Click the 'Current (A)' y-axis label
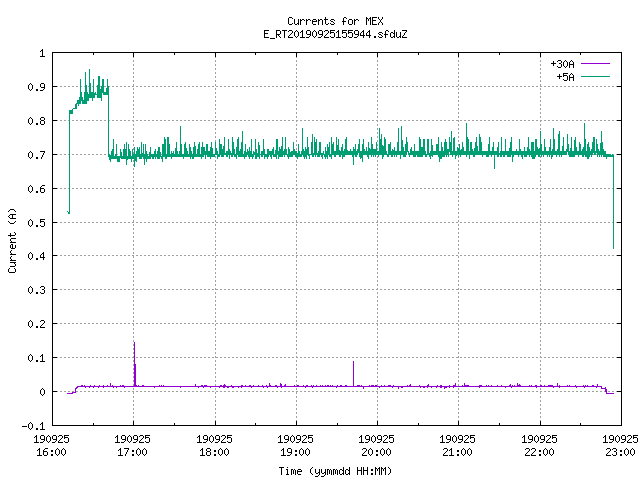 (x=12, y=240)
